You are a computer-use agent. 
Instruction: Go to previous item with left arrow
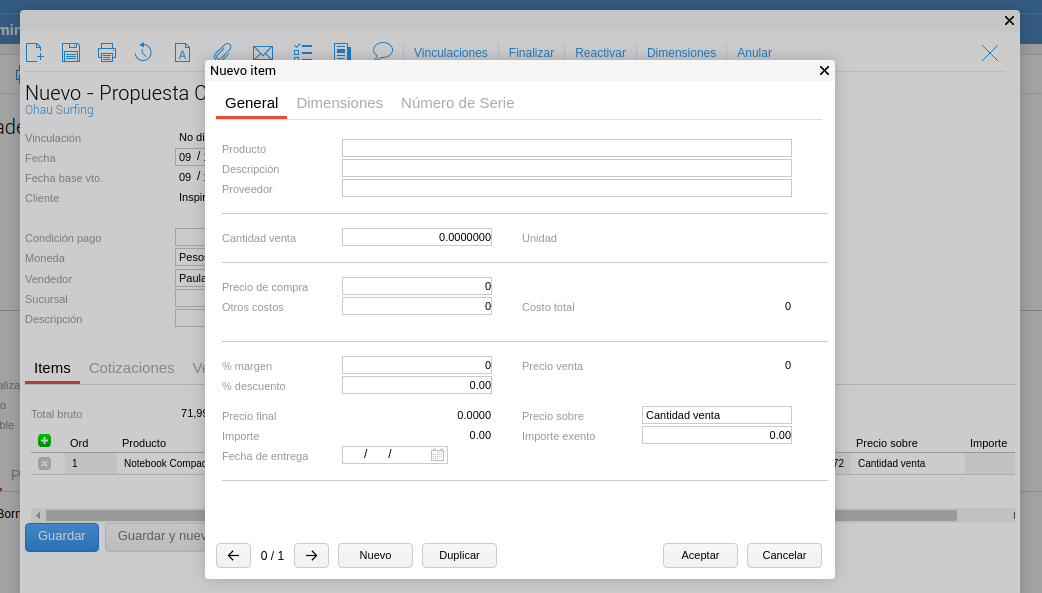click(233, 556)
